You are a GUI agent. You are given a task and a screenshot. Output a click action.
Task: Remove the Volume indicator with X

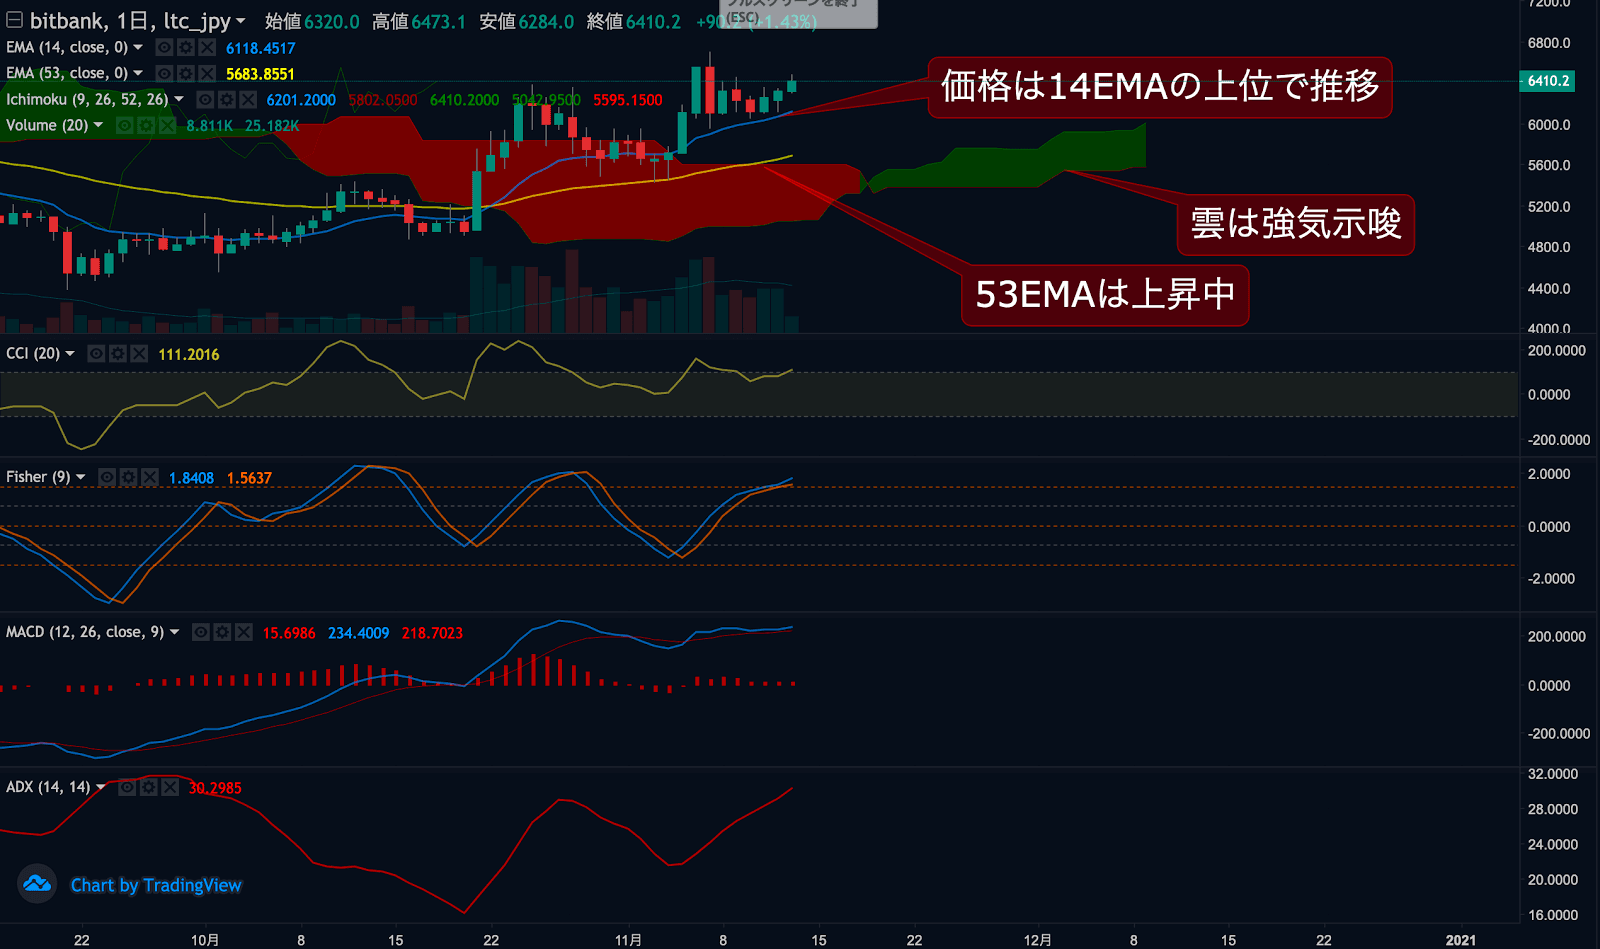coord(167,125)
